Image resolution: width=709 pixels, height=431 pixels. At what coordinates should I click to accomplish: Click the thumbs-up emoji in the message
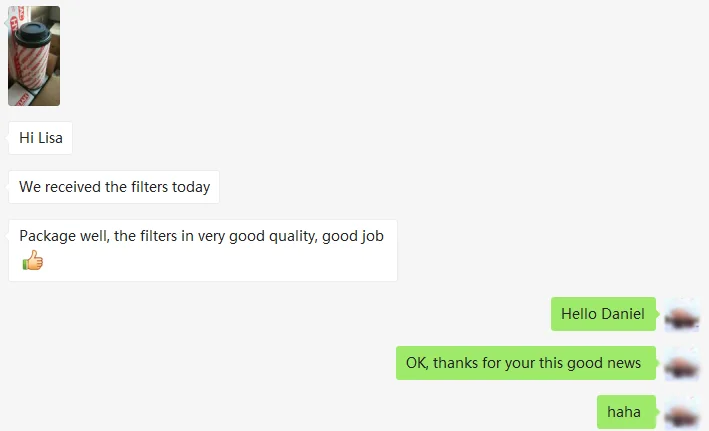pos(33,261)
